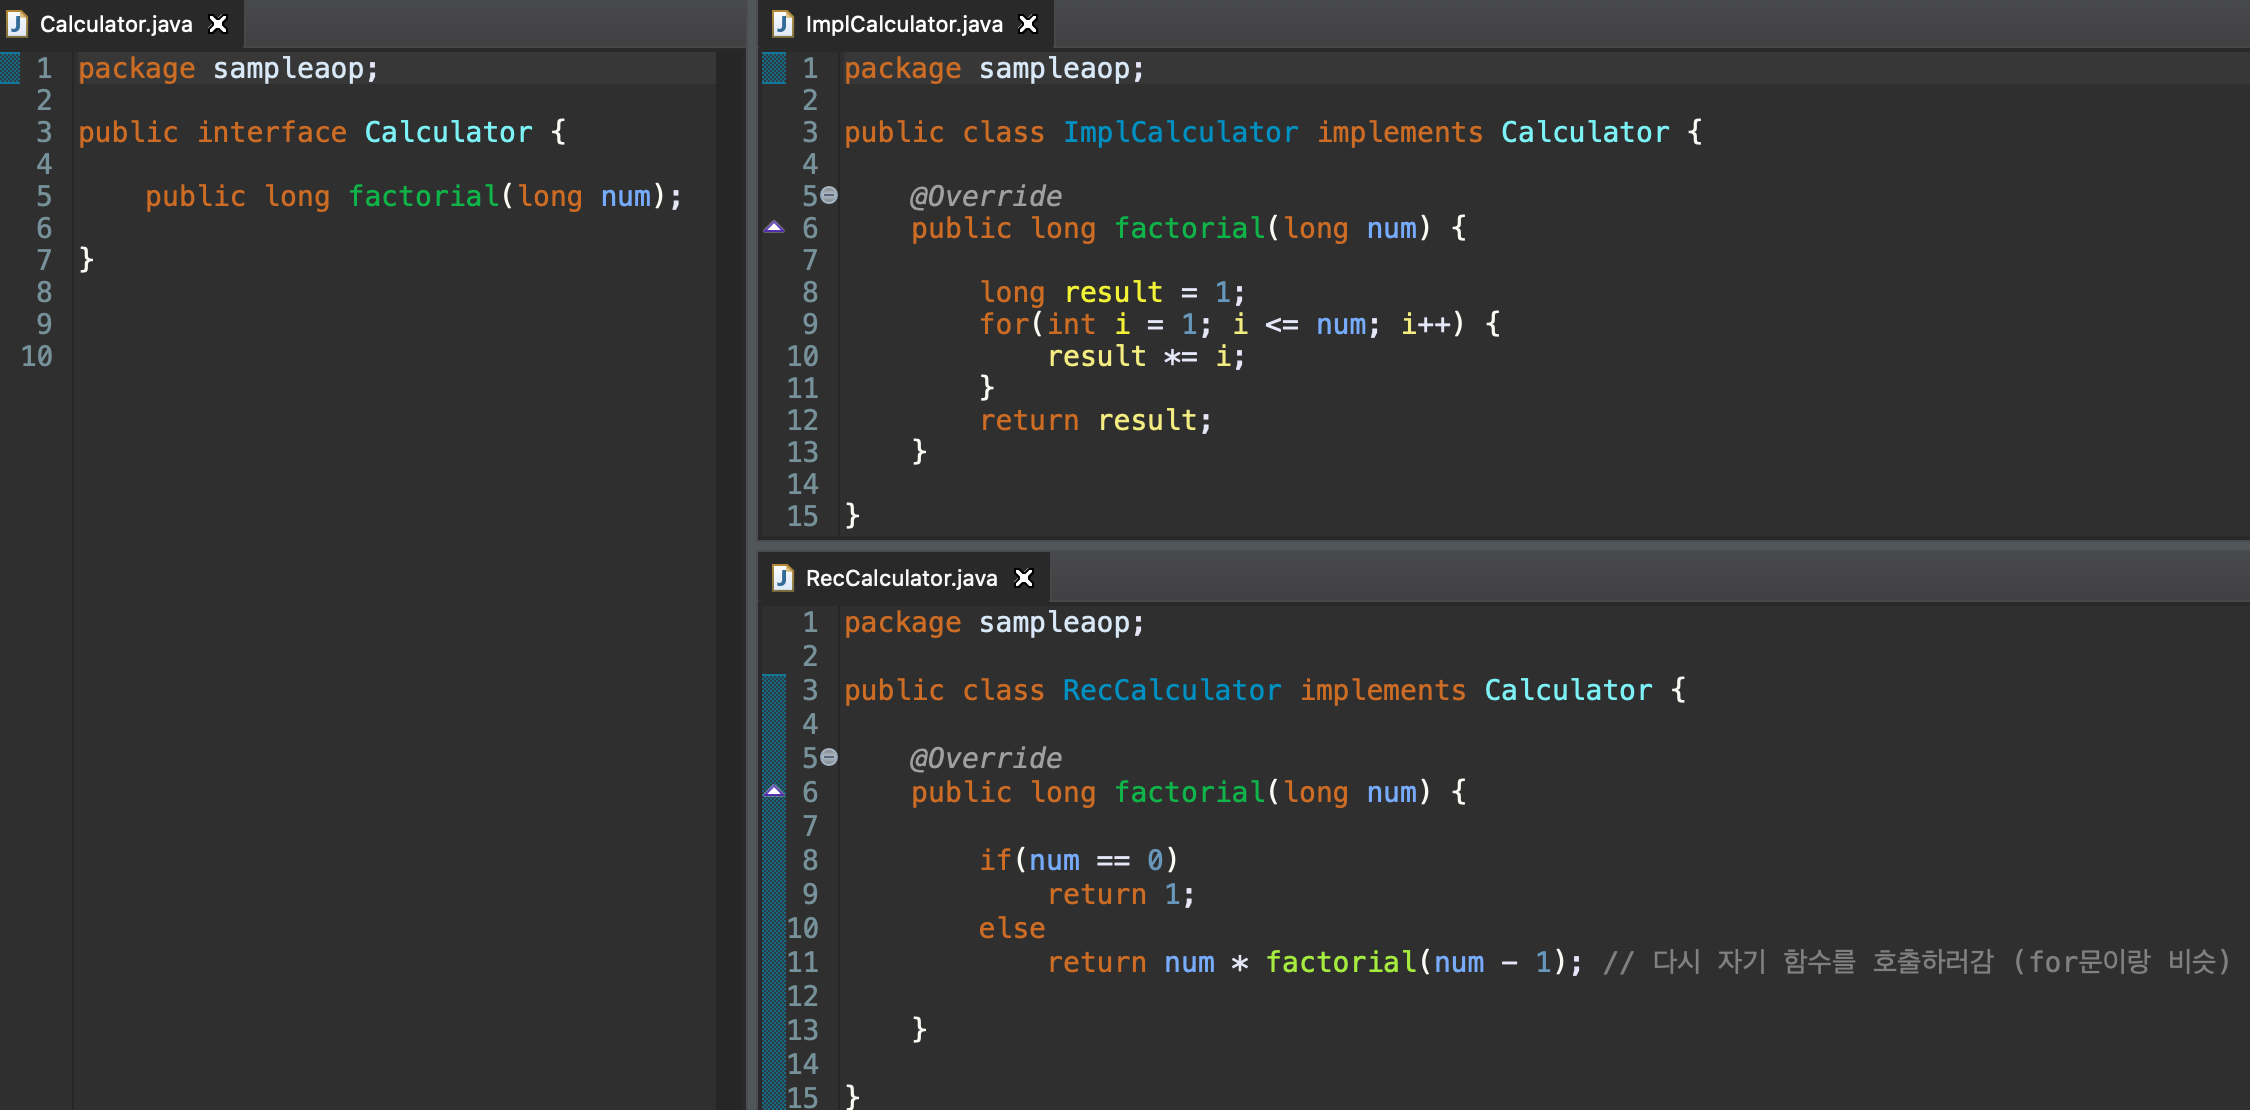Switch to the Calculator.java tab
Screen dimensions: 2250x1110
[116, 24]
